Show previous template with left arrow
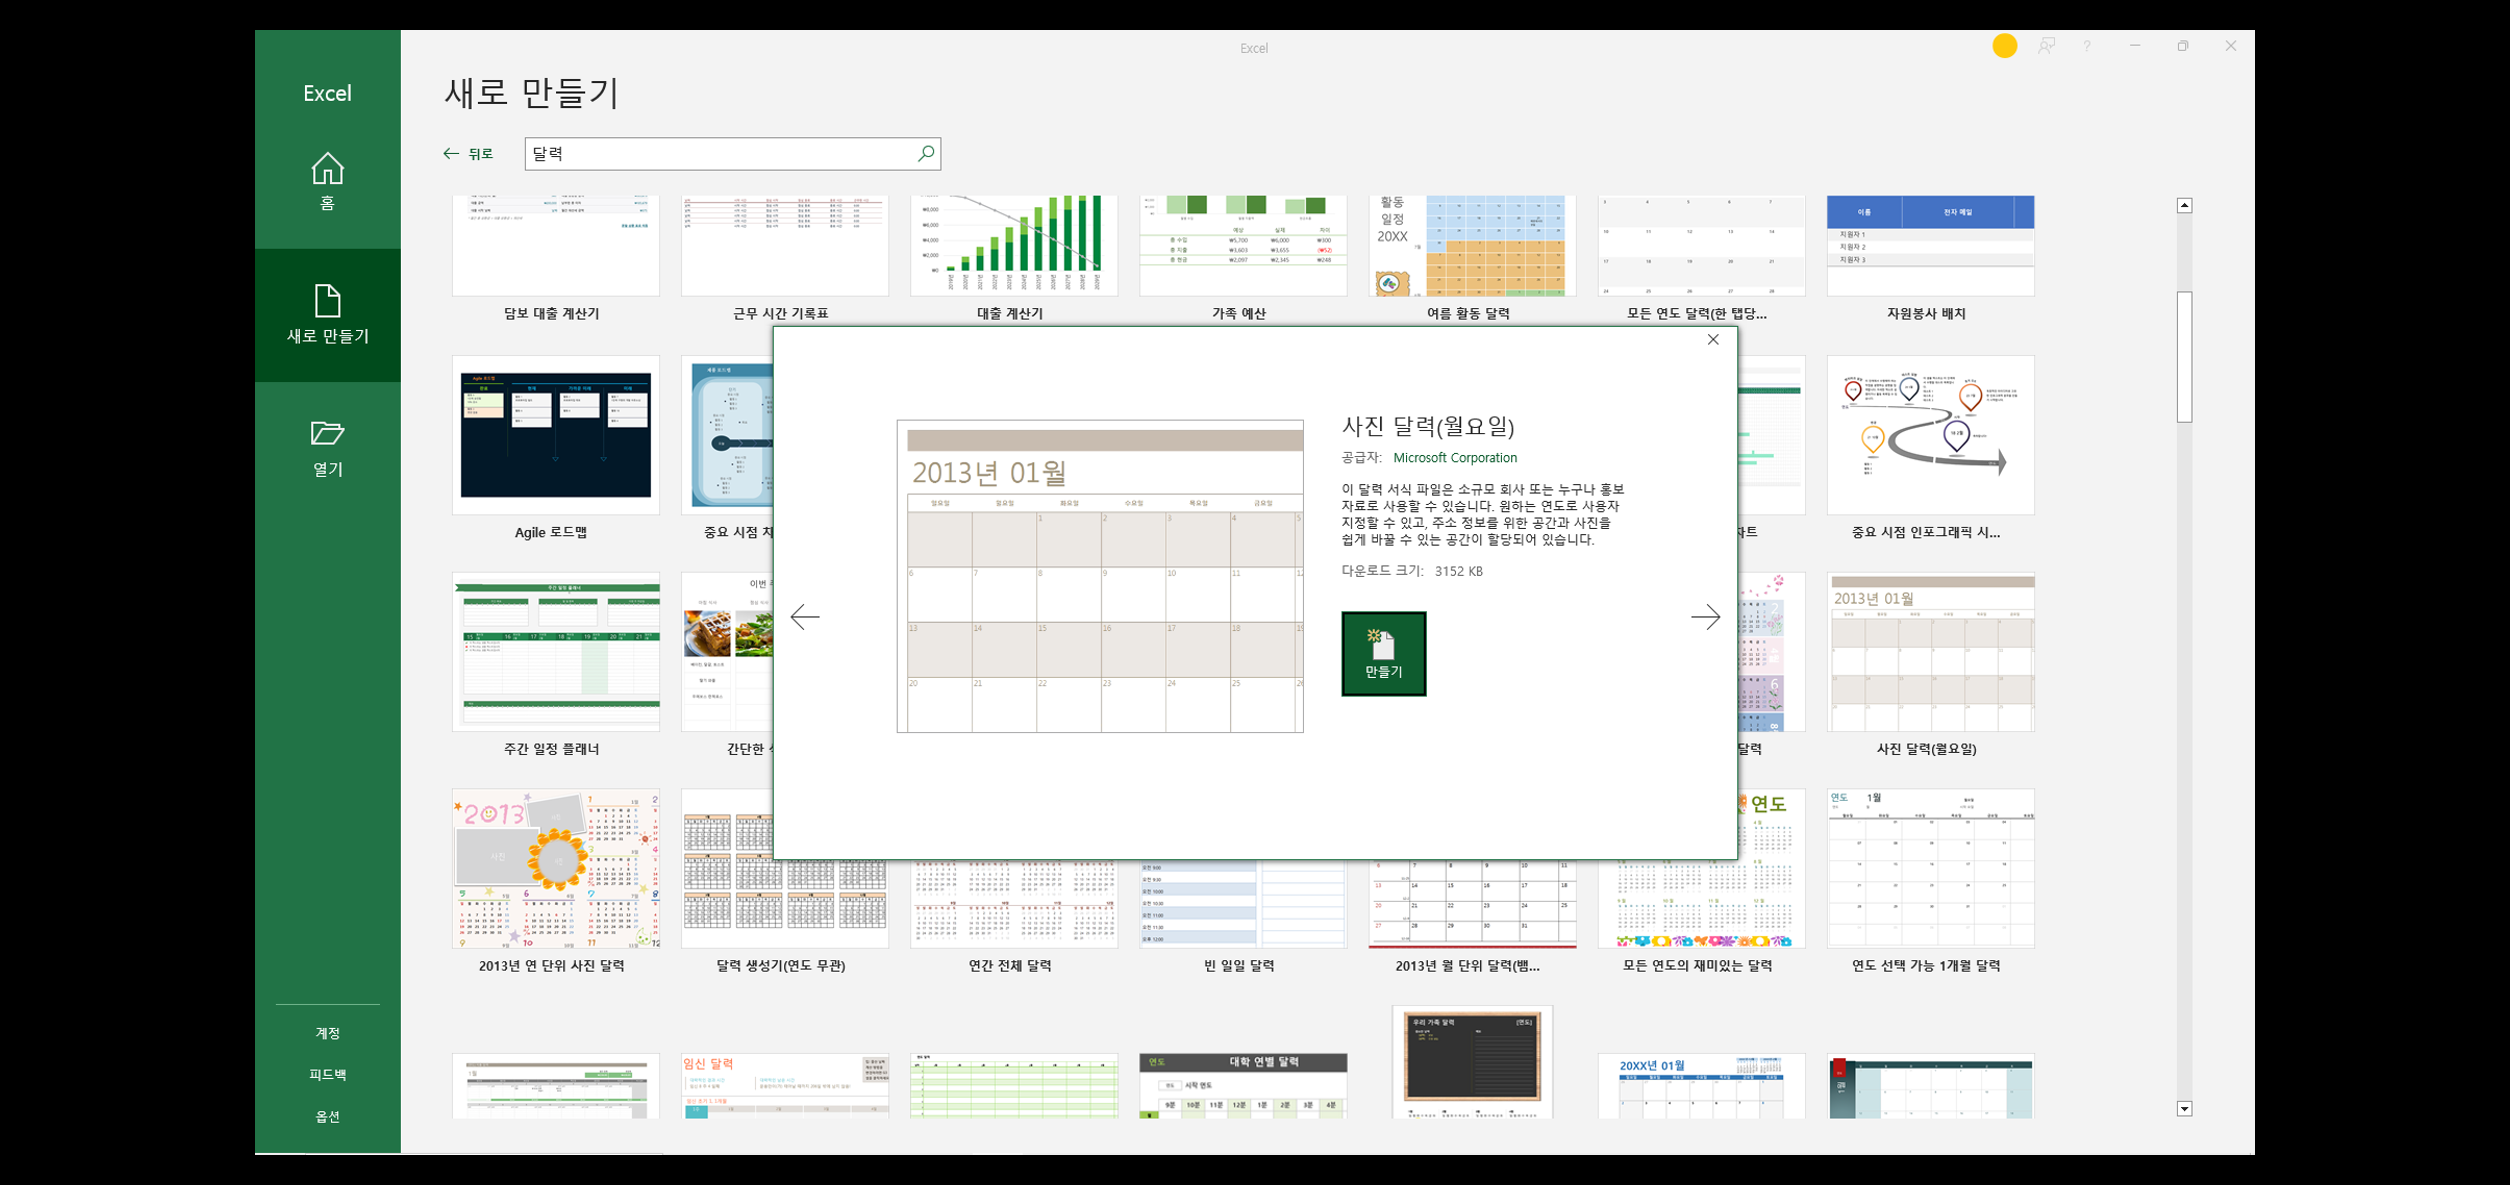Screen dimensions: 2510x1185 pos(805,617)
